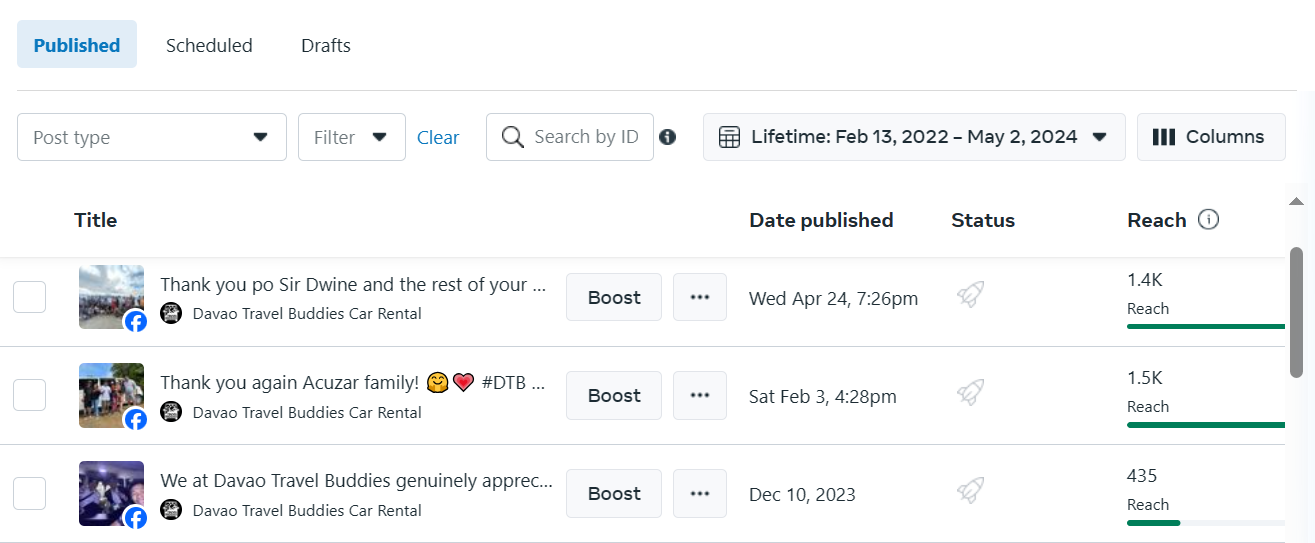The height and width of the screenshot is (543, 1315).
Task: Click the vertical scrollbar thumb
Action: tap(1296, 310)
